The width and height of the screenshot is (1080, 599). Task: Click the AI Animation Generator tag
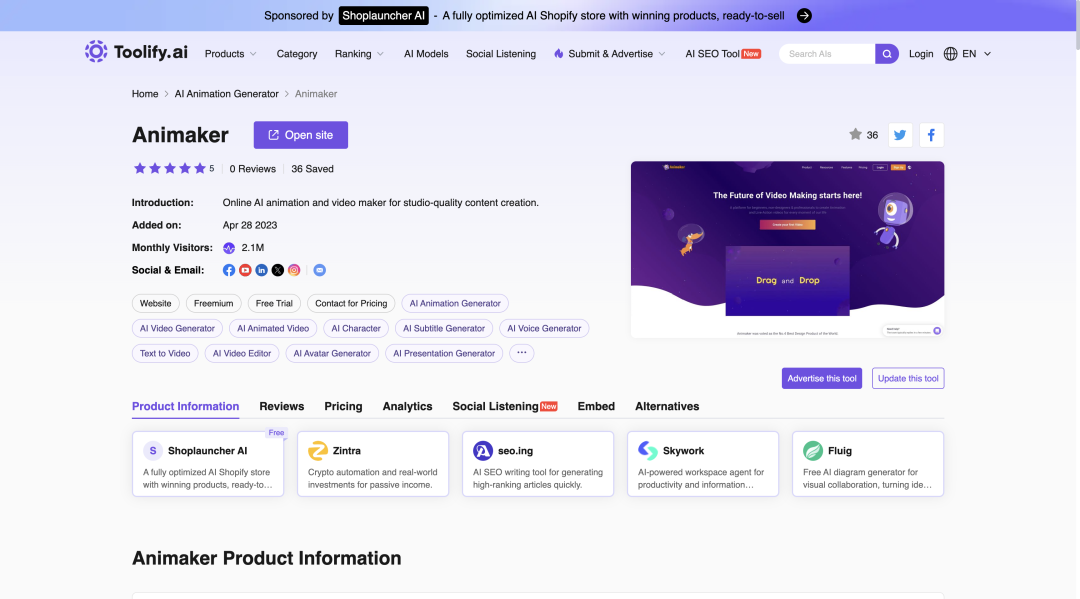tap(455, 303)
